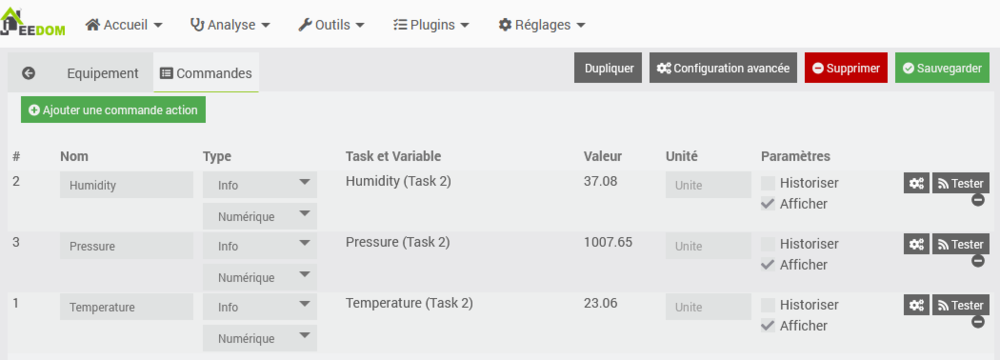
Task: Edit the Temperature name field
Action: tap(126, 306)
